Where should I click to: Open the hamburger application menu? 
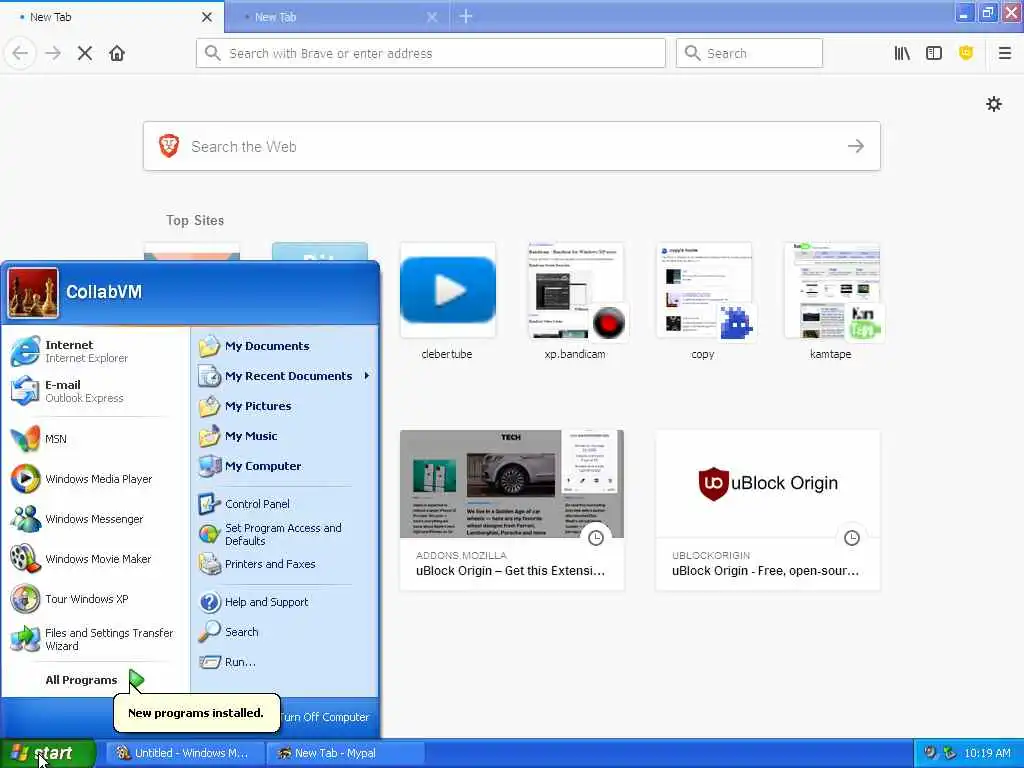tap(1005, 54)
